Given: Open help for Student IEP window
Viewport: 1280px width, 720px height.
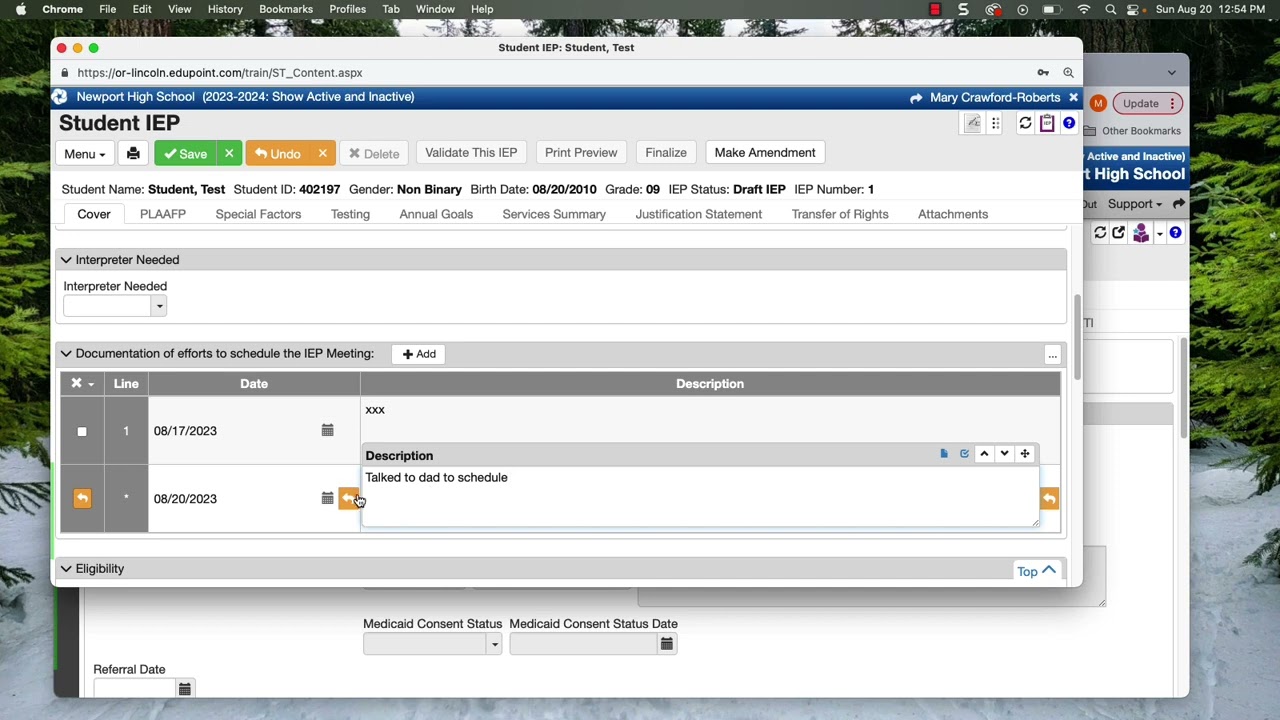Looking at the screenshot, I should click(1069, 123).
